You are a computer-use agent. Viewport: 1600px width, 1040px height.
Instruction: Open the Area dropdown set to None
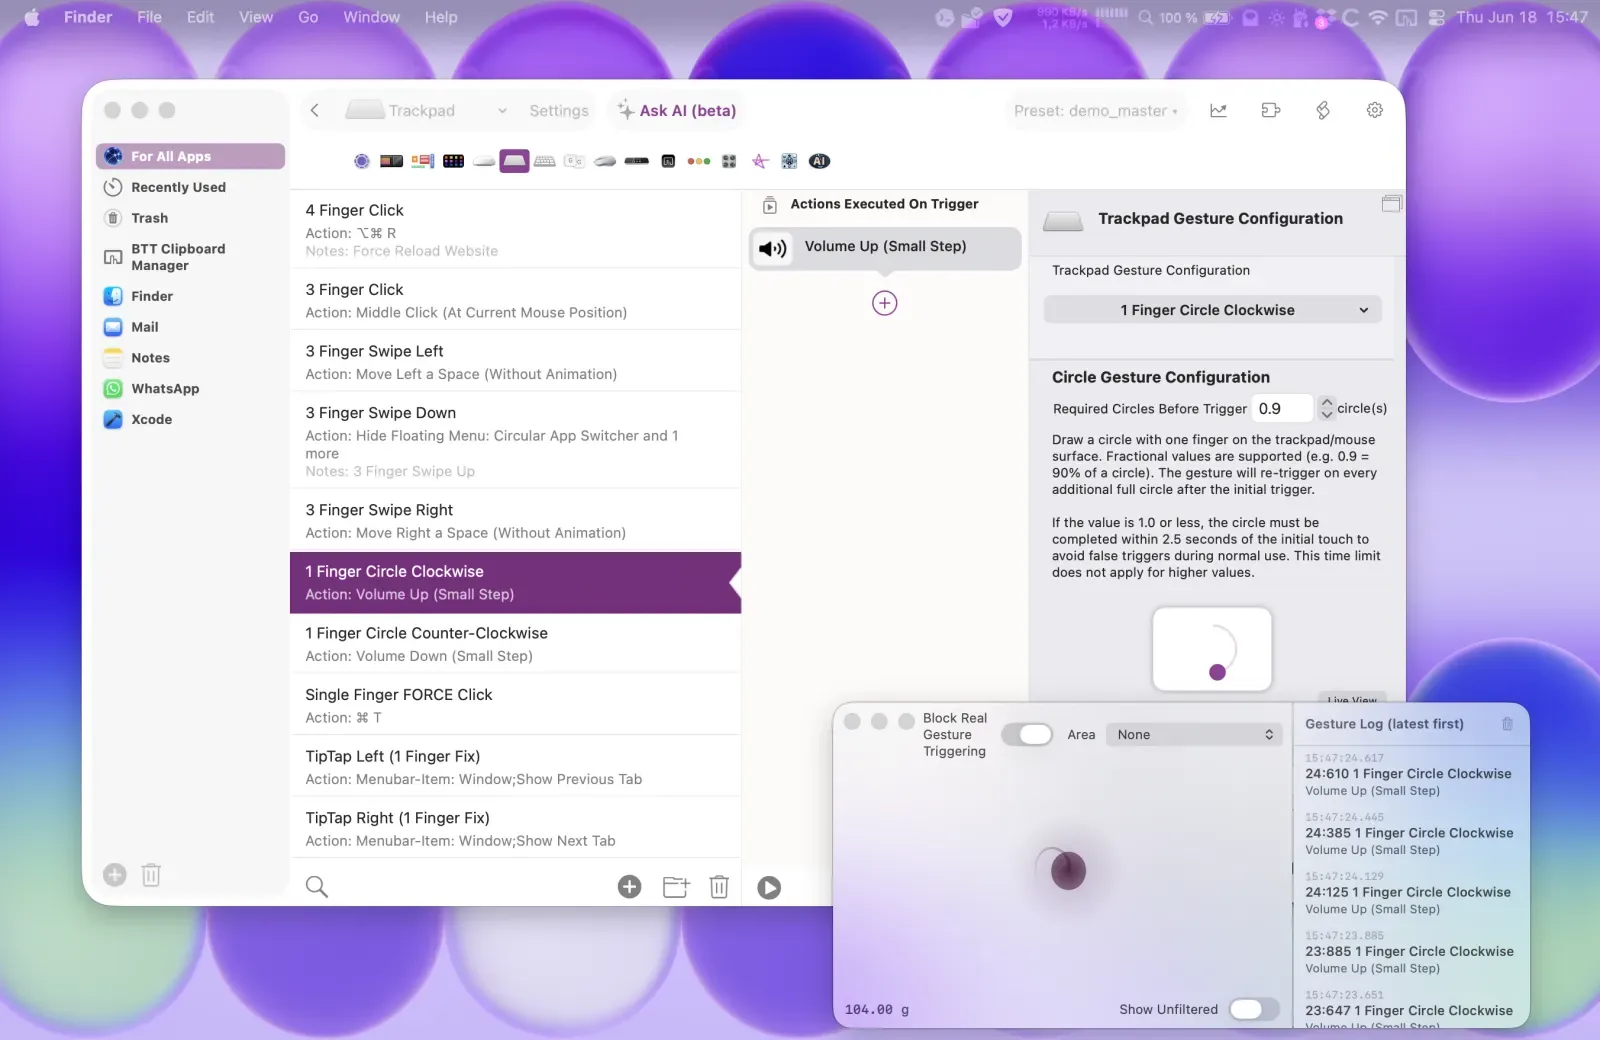point(1195,735)
